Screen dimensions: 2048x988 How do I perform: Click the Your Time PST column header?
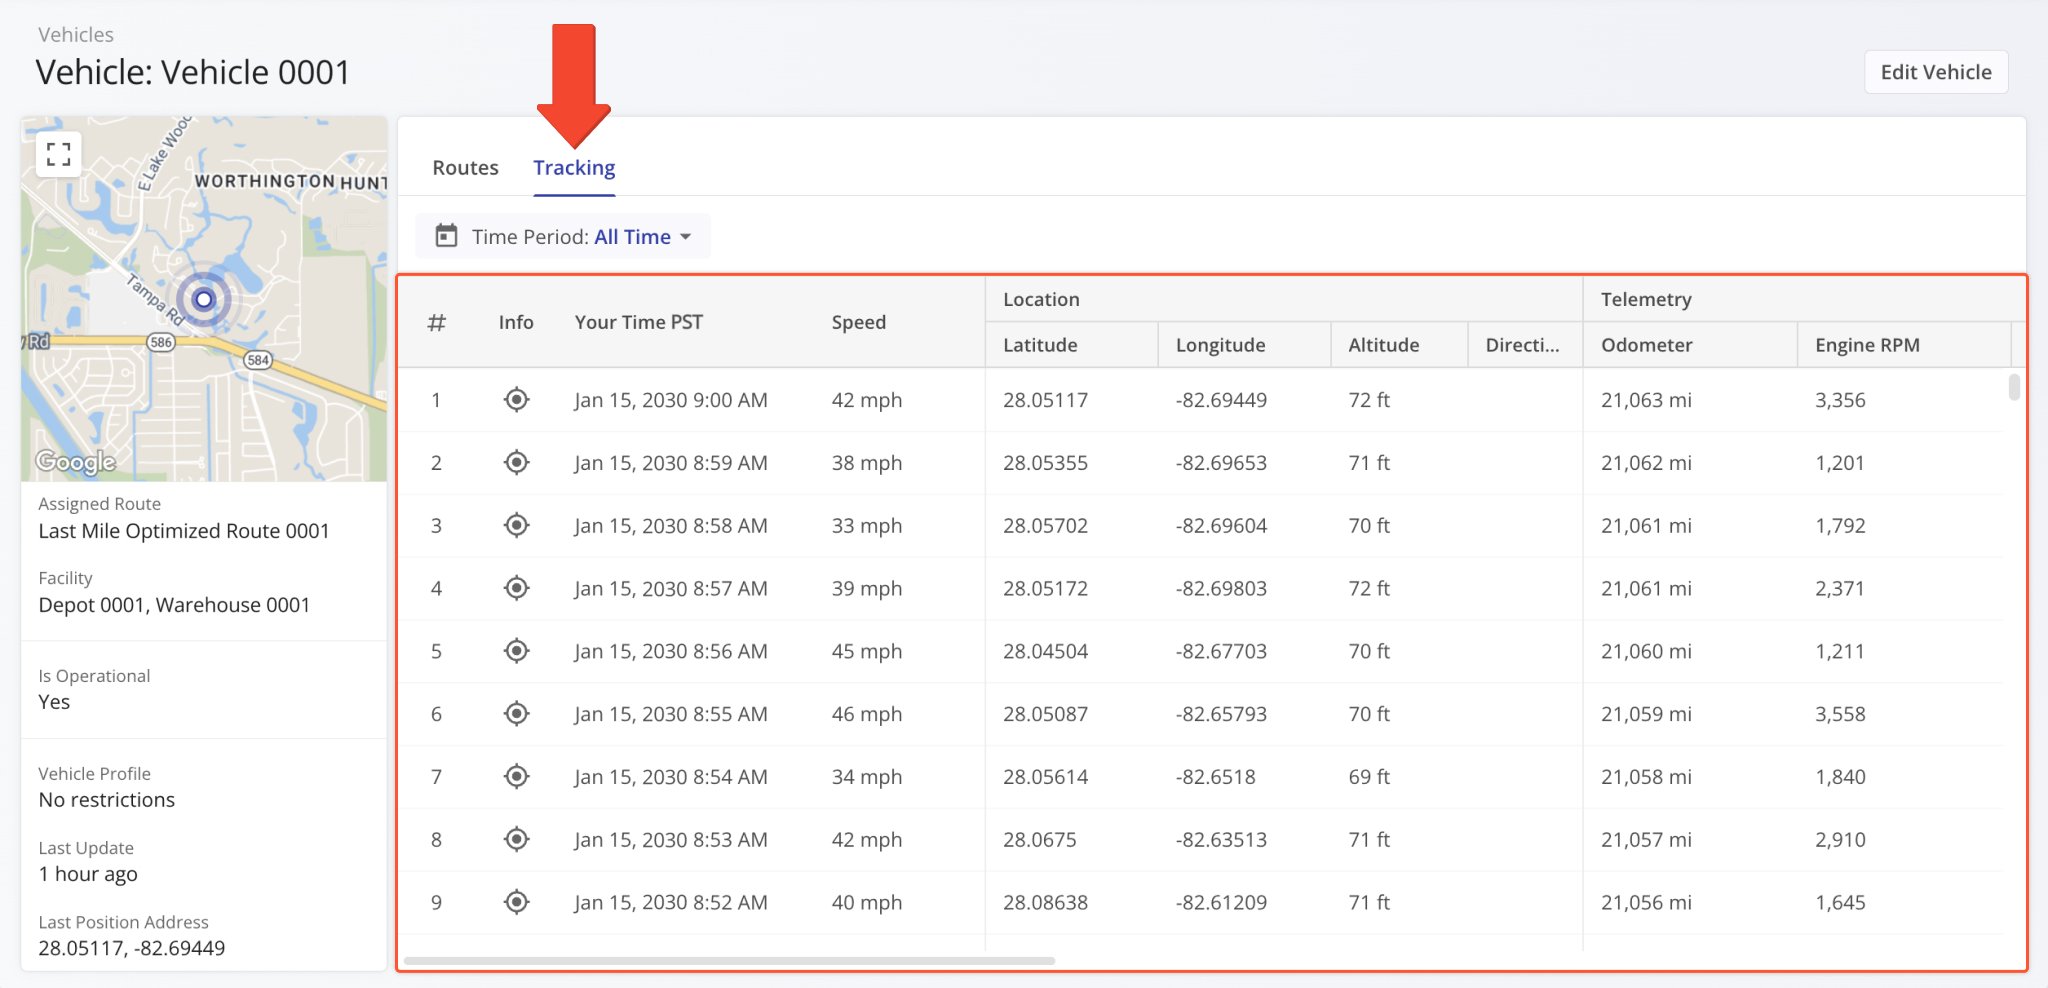coord(638,322)
